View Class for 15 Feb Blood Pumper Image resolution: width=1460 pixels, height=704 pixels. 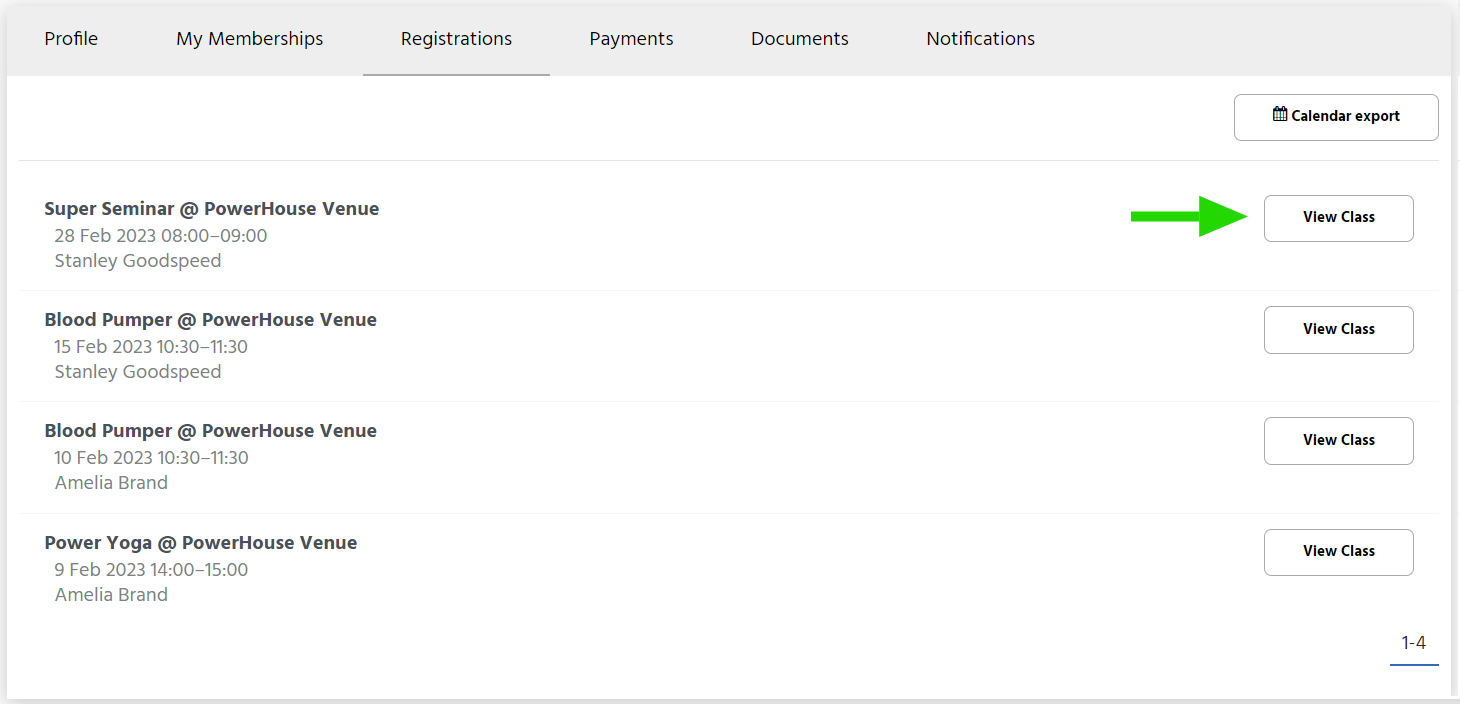[1338, 330]
